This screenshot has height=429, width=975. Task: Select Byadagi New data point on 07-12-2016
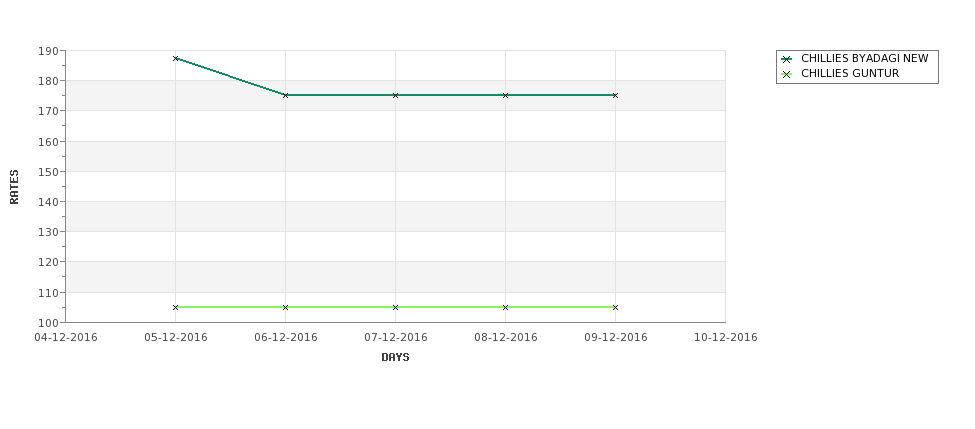[395, 95]
